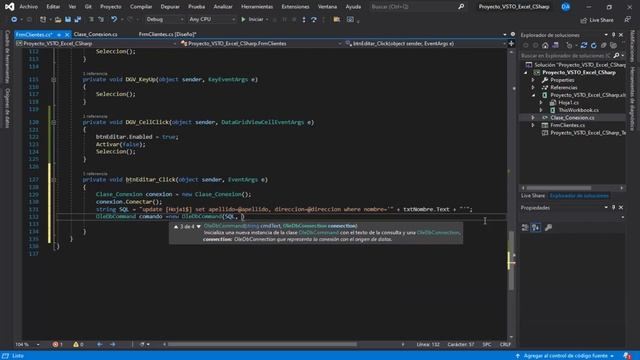Viewport: 640px width, 360px height.
Task: Click the new project toolbar icon
Action: coord(43,19)
